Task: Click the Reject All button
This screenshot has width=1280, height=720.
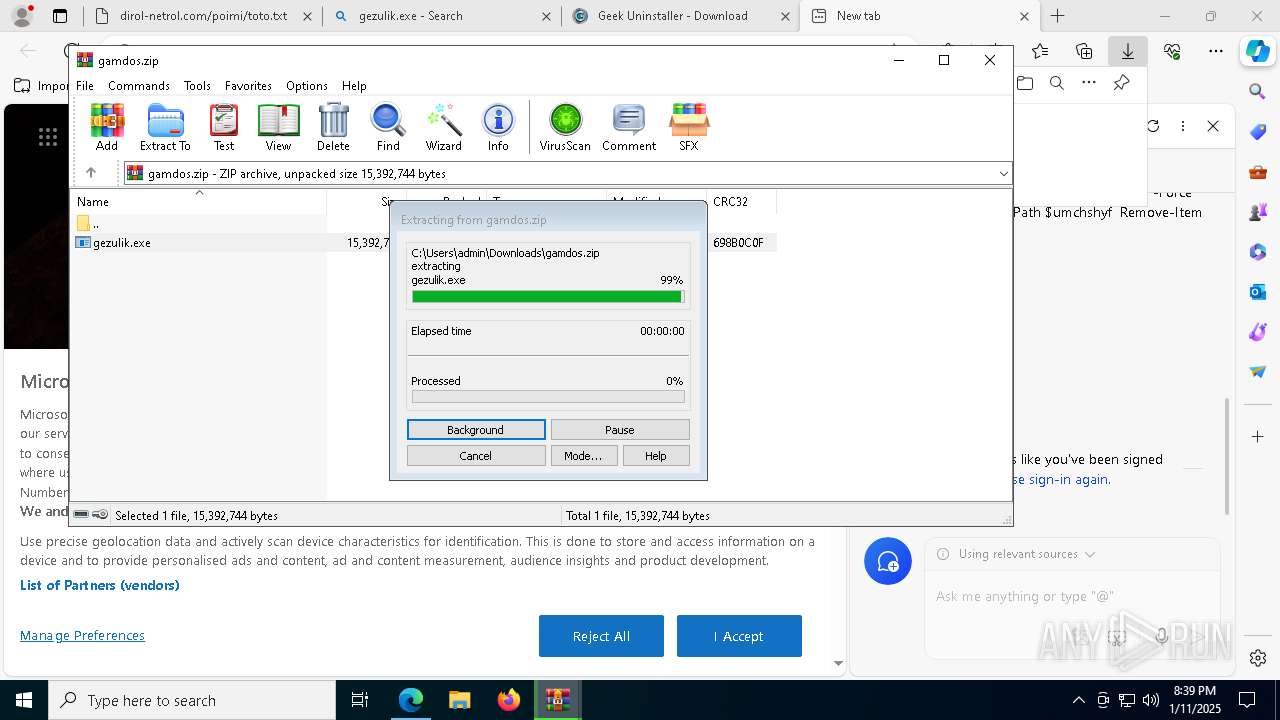Action: 601,636
